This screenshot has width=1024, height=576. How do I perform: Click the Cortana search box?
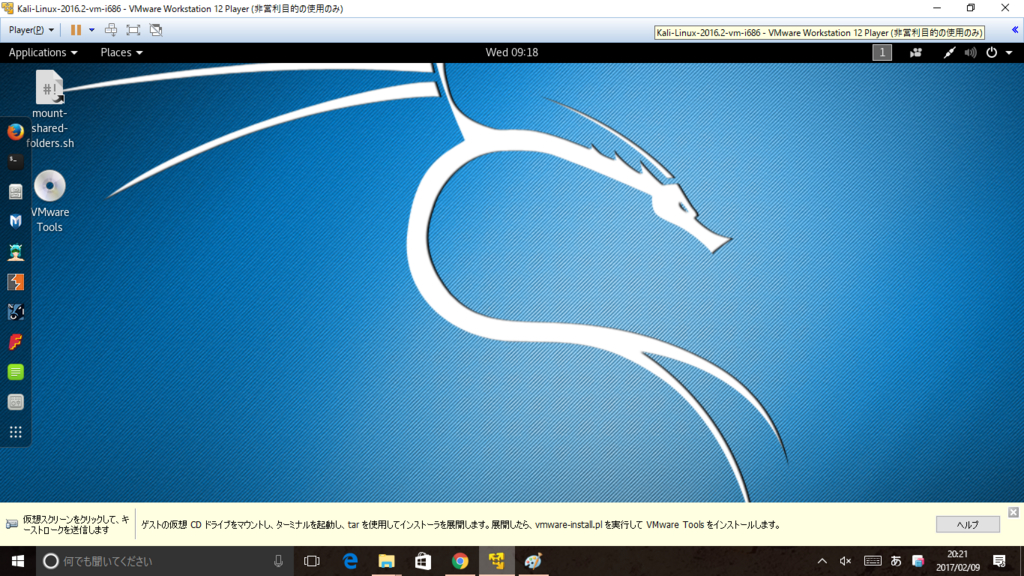click(x=163, y=561)
